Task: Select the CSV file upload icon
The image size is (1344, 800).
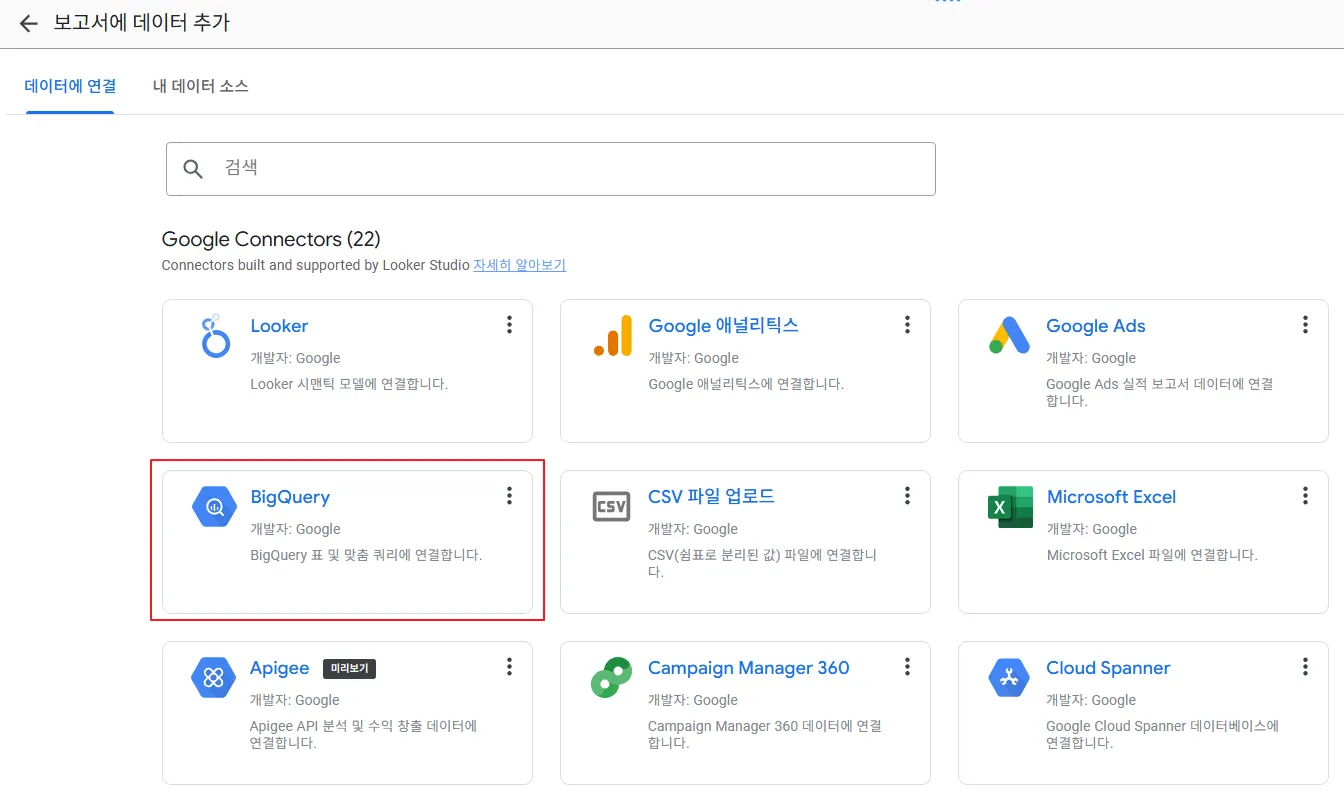Action: pos(611,507)
